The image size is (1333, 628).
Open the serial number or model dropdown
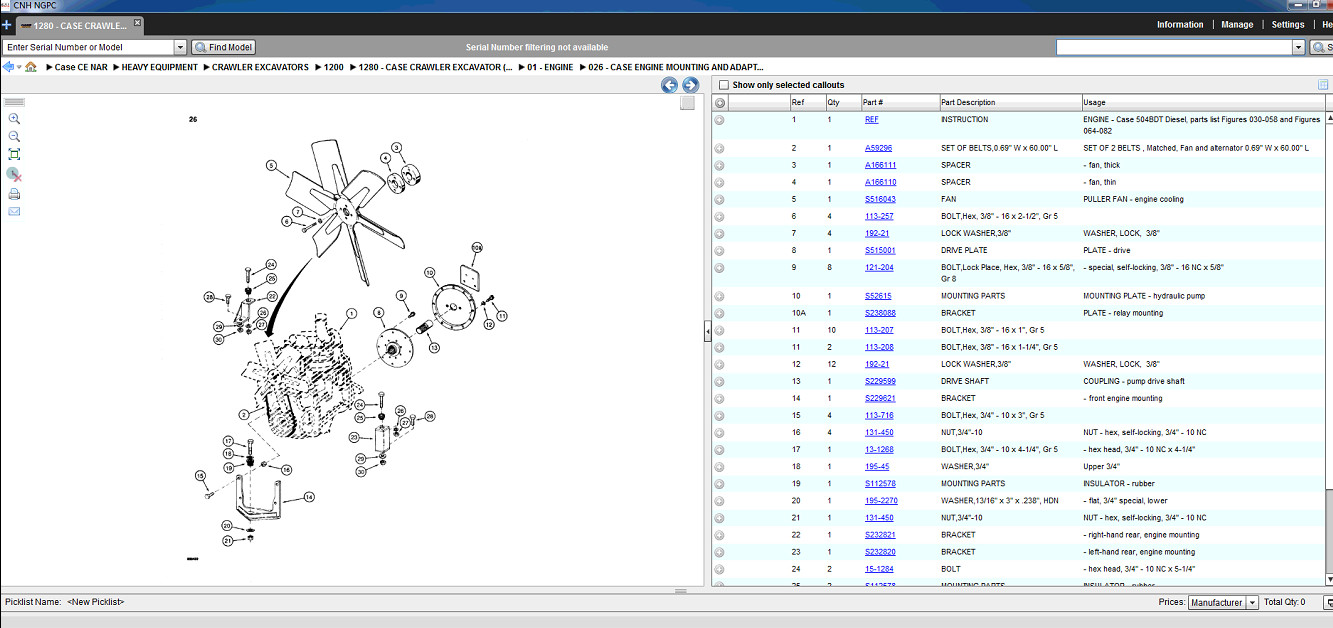[180, 47]
